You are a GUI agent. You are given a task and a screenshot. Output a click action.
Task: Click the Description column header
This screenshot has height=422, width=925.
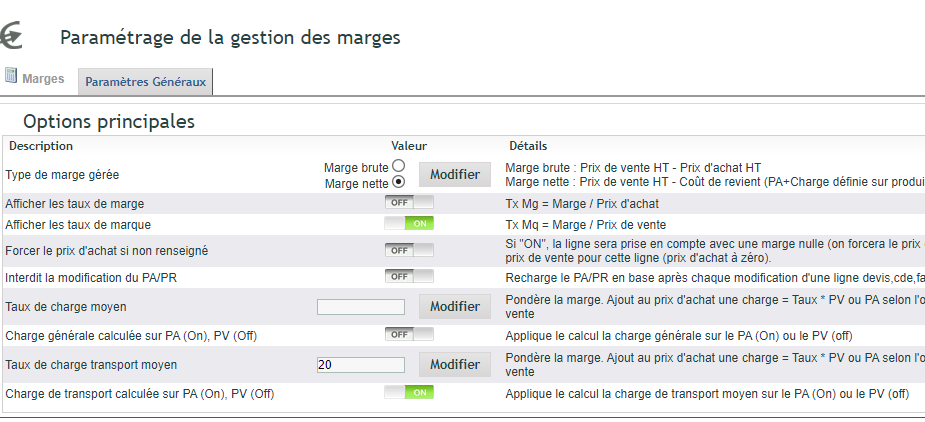pos(41,146)
